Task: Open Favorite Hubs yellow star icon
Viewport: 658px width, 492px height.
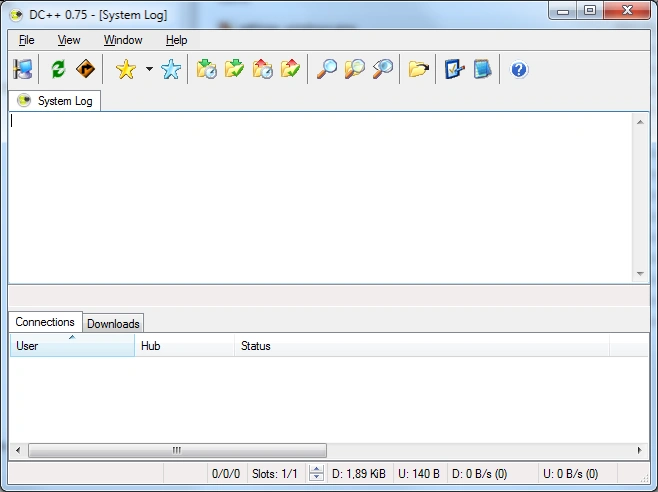Action: pos(126,69)
